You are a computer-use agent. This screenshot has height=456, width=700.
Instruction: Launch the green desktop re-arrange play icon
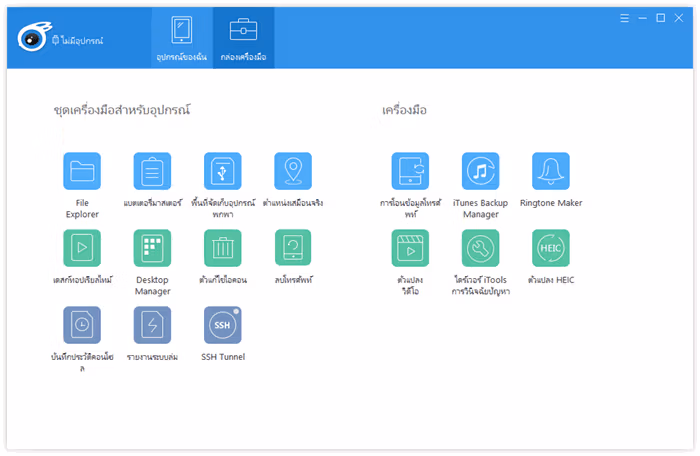[x=82, y=248]
